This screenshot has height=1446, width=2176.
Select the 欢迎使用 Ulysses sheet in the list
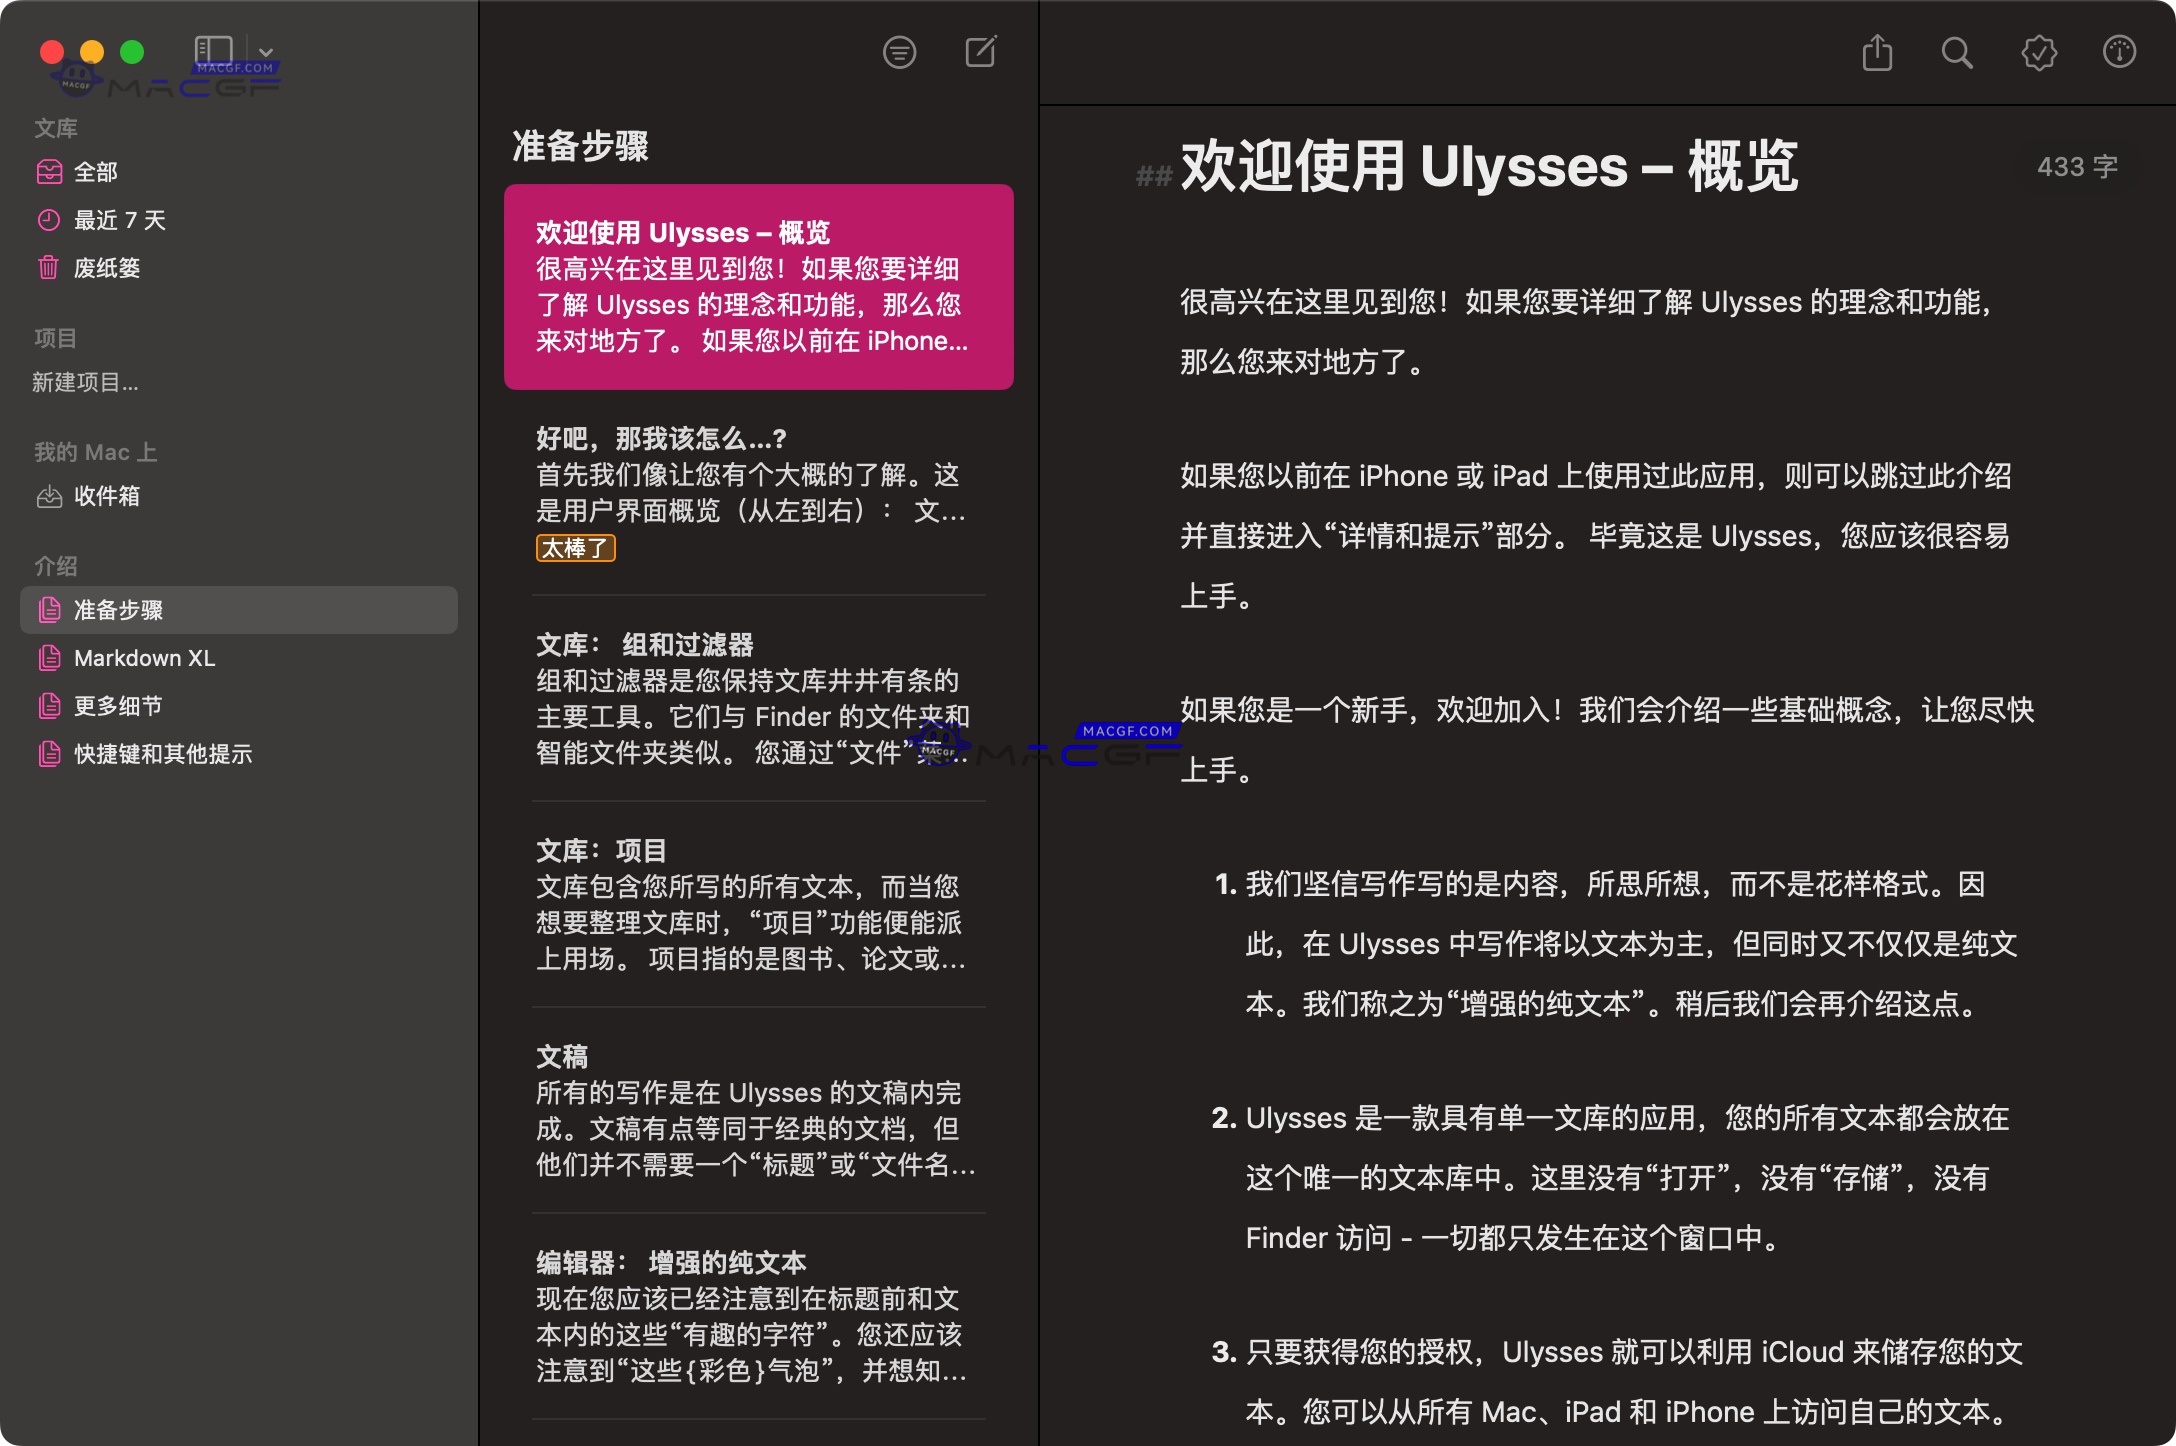tap(757, 286)
